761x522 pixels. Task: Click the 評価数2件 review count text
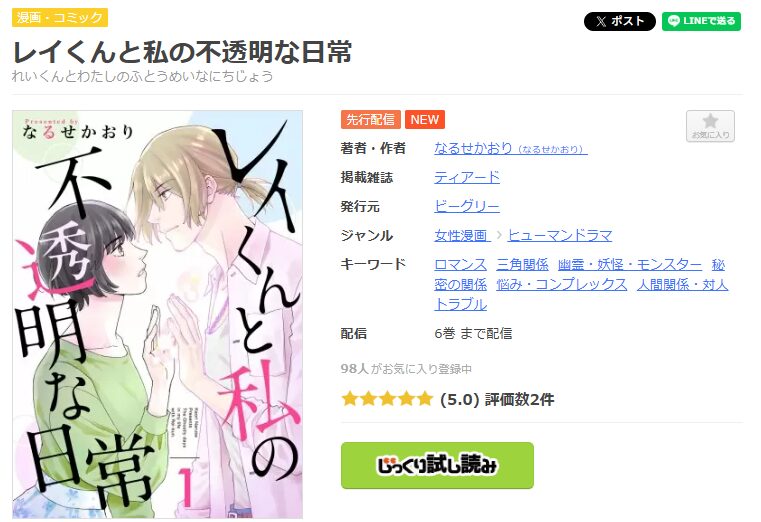click(x=519, y=400)
